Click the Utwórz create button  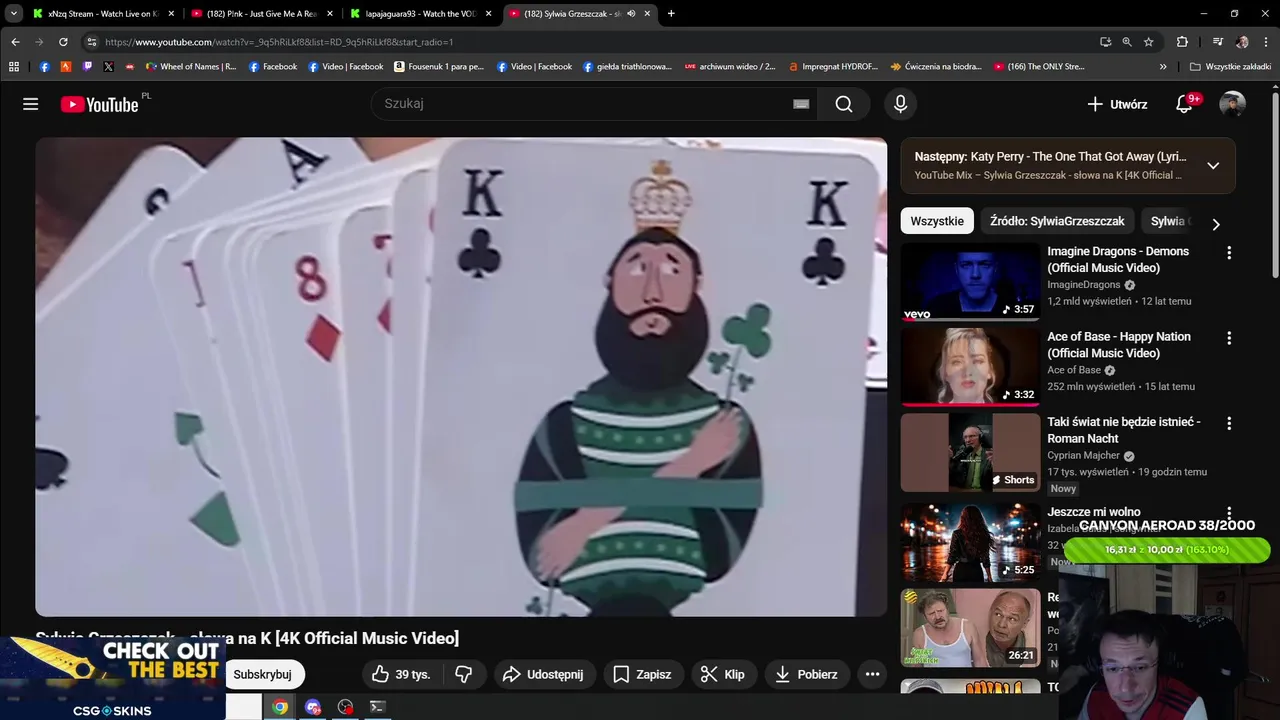pos(1117,104)
